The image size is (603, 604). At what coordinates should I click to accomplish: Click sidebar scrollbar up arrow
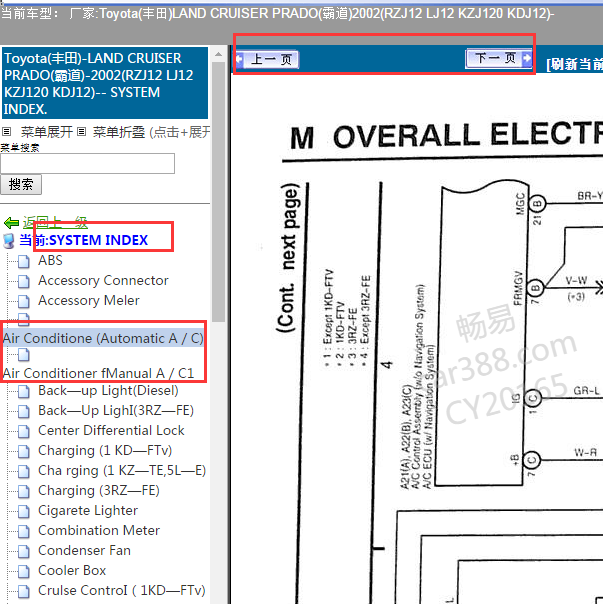coord(218,55)
